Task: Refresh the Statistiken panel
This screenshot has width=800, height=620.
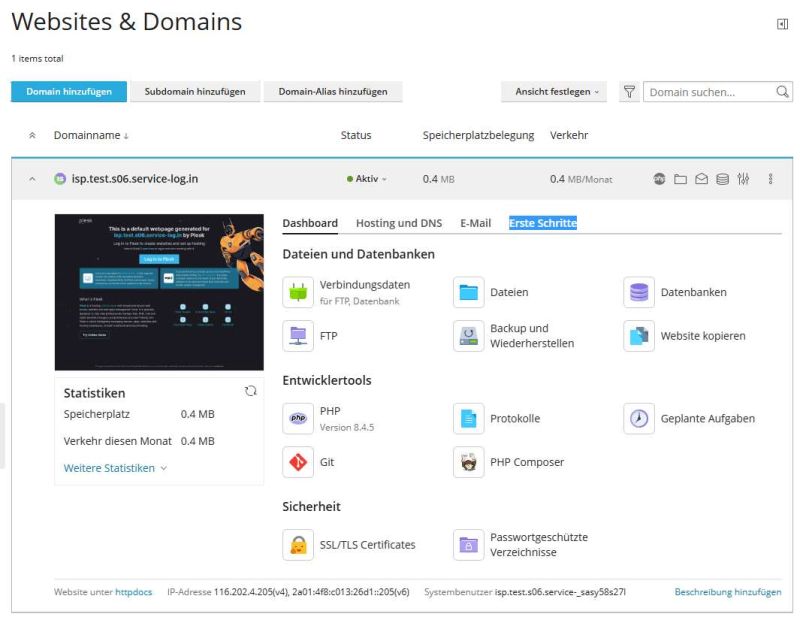Action: [x=251, y=391]
